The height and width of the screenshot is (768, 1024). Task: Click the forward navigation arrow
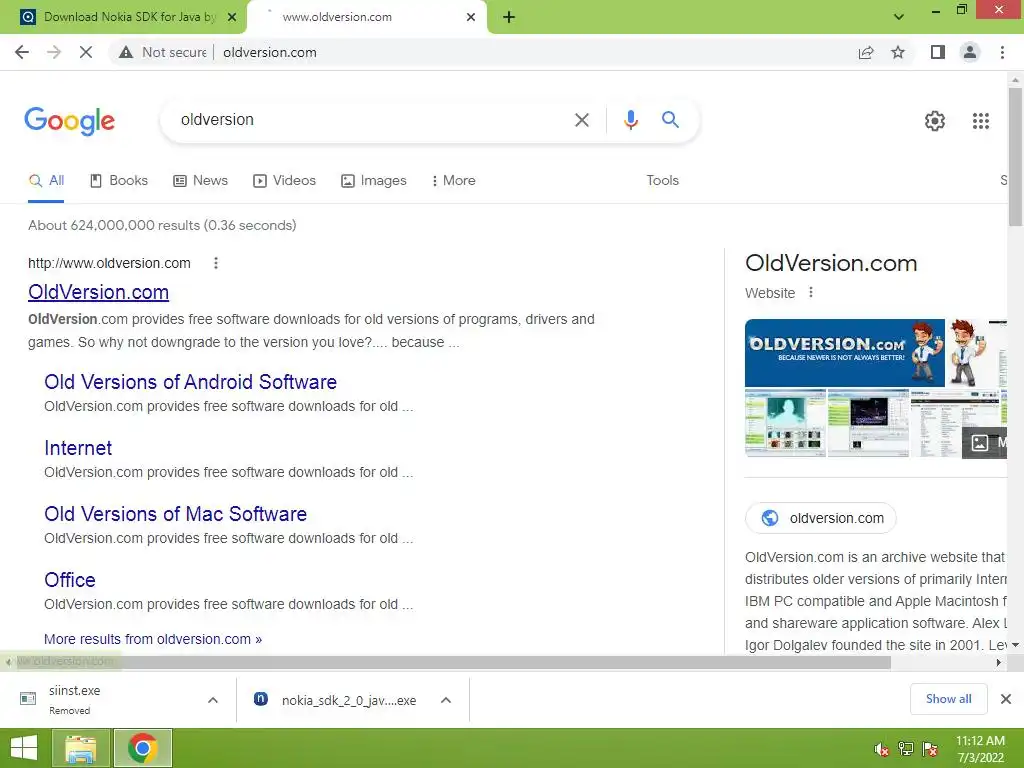pos(54,52)
